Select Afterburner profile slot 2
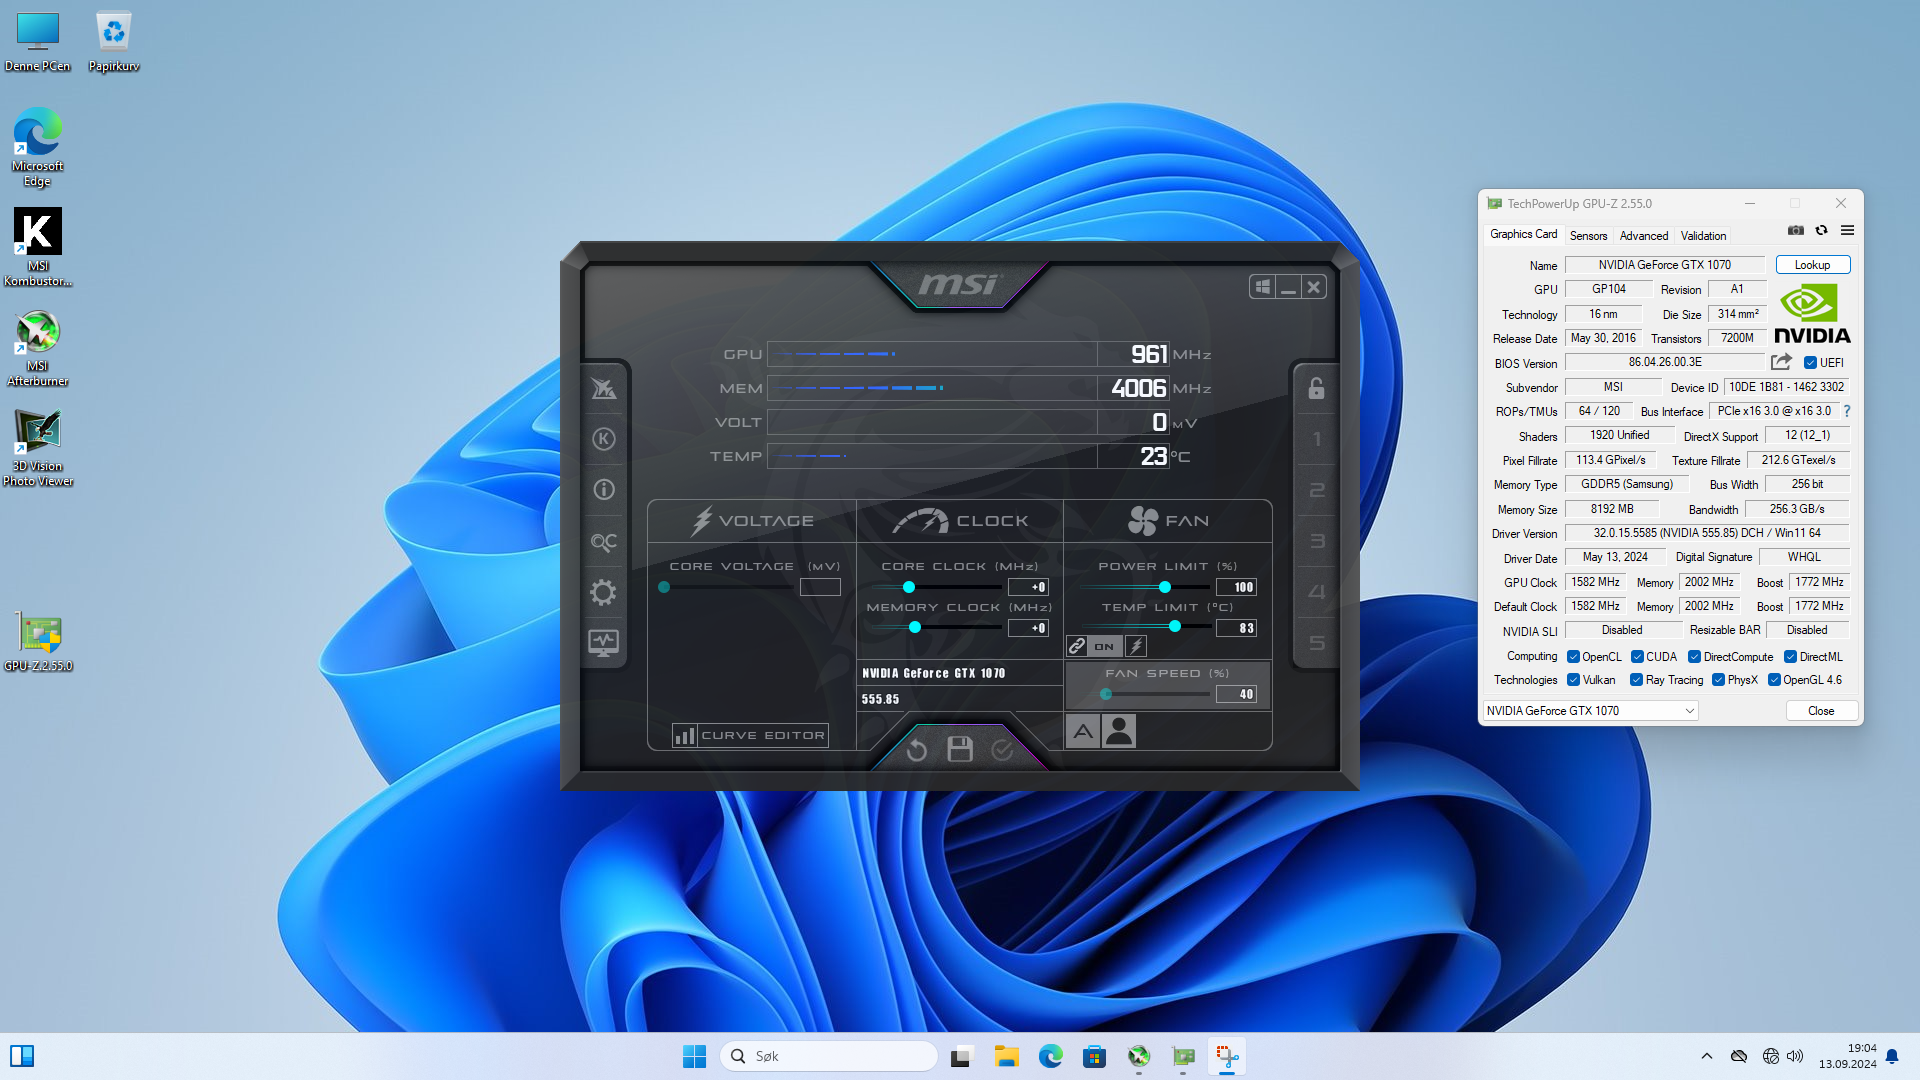This screenshot has width=1920, height=1080. 1316,490
